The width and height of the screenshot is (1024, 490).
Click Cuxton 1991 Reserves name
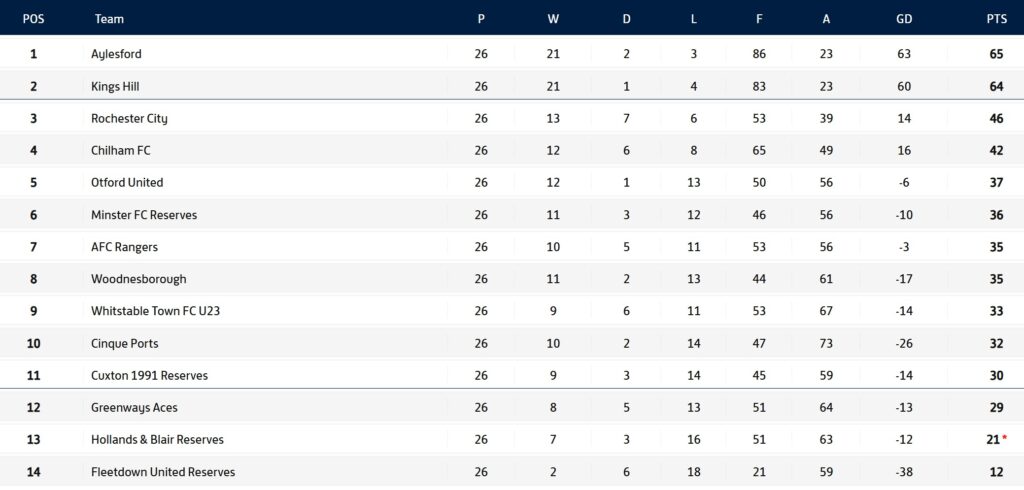[x=150, y=376]
